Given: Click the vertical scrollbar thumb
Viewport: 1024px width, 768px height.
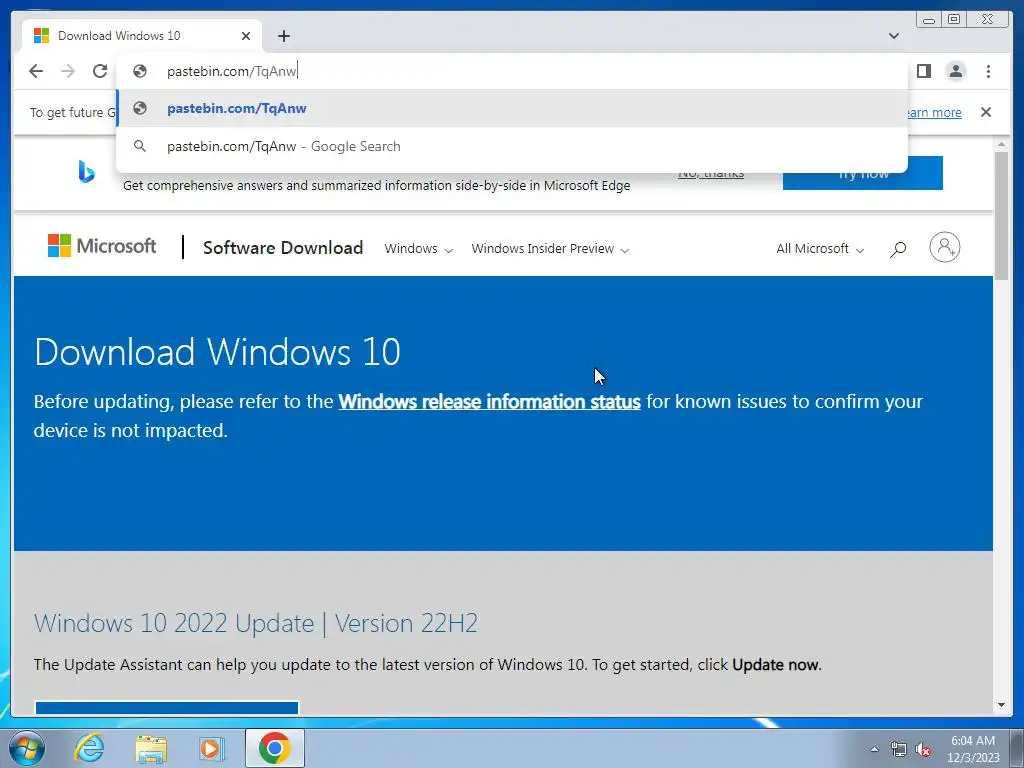Looking at the screenshot, I should (1001, 216).
